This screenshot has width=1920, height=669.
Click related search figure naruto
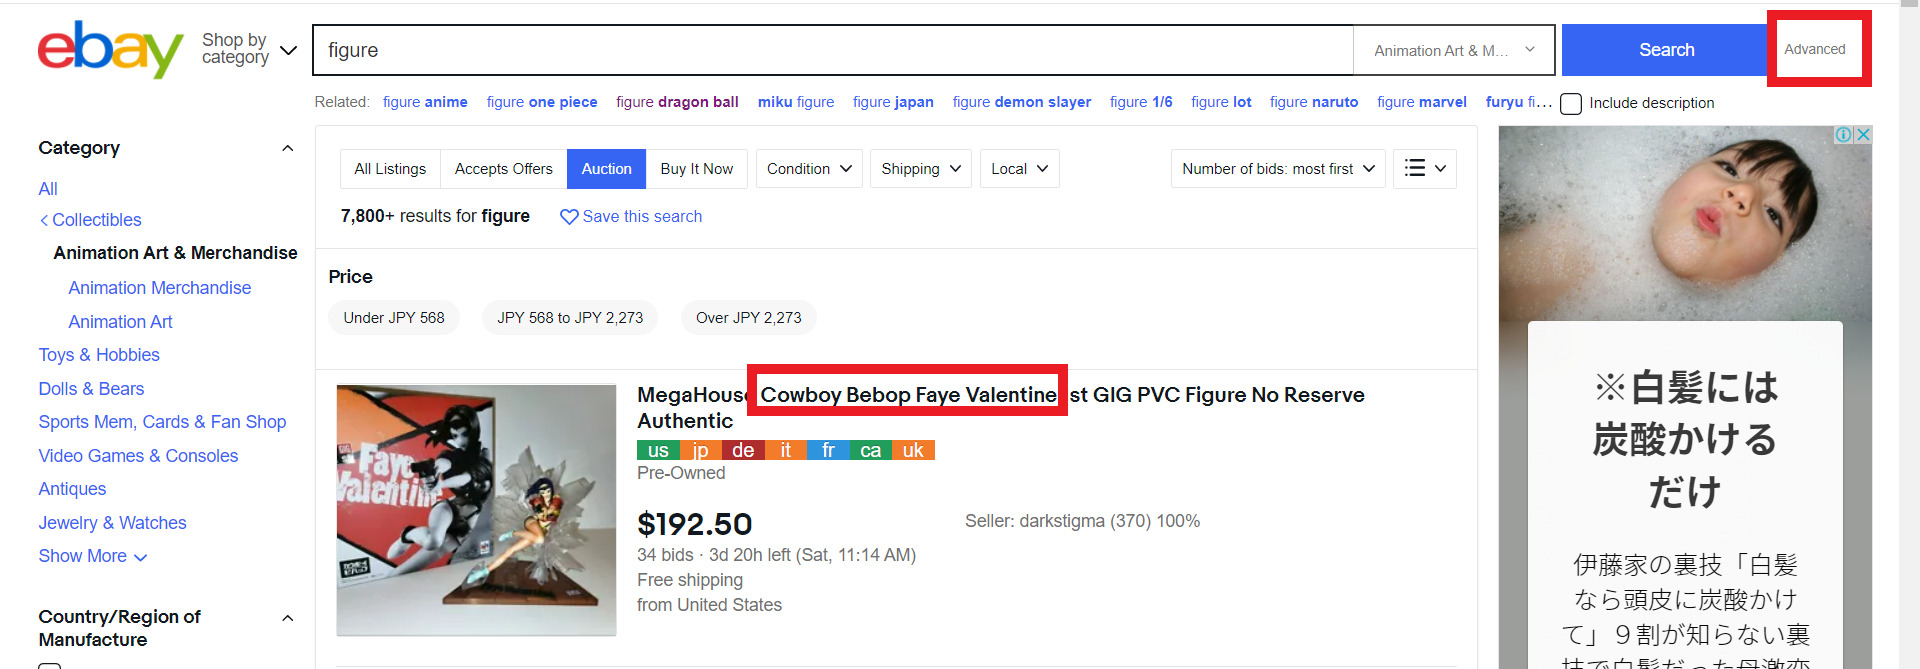point(1314,102)
